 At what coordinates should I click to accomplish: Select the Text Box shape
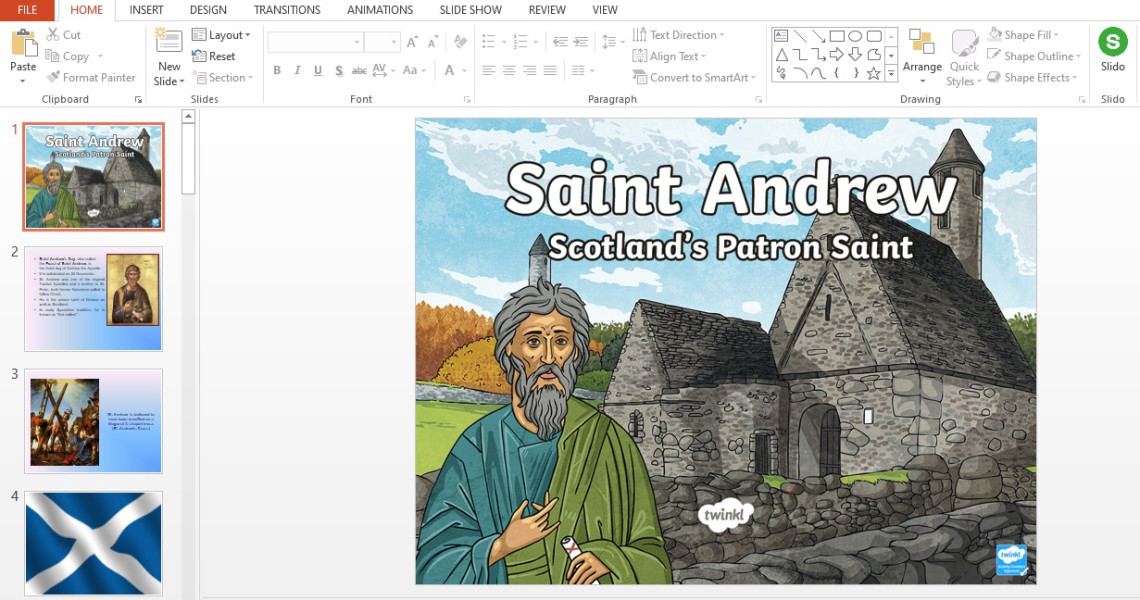[781, 35]
